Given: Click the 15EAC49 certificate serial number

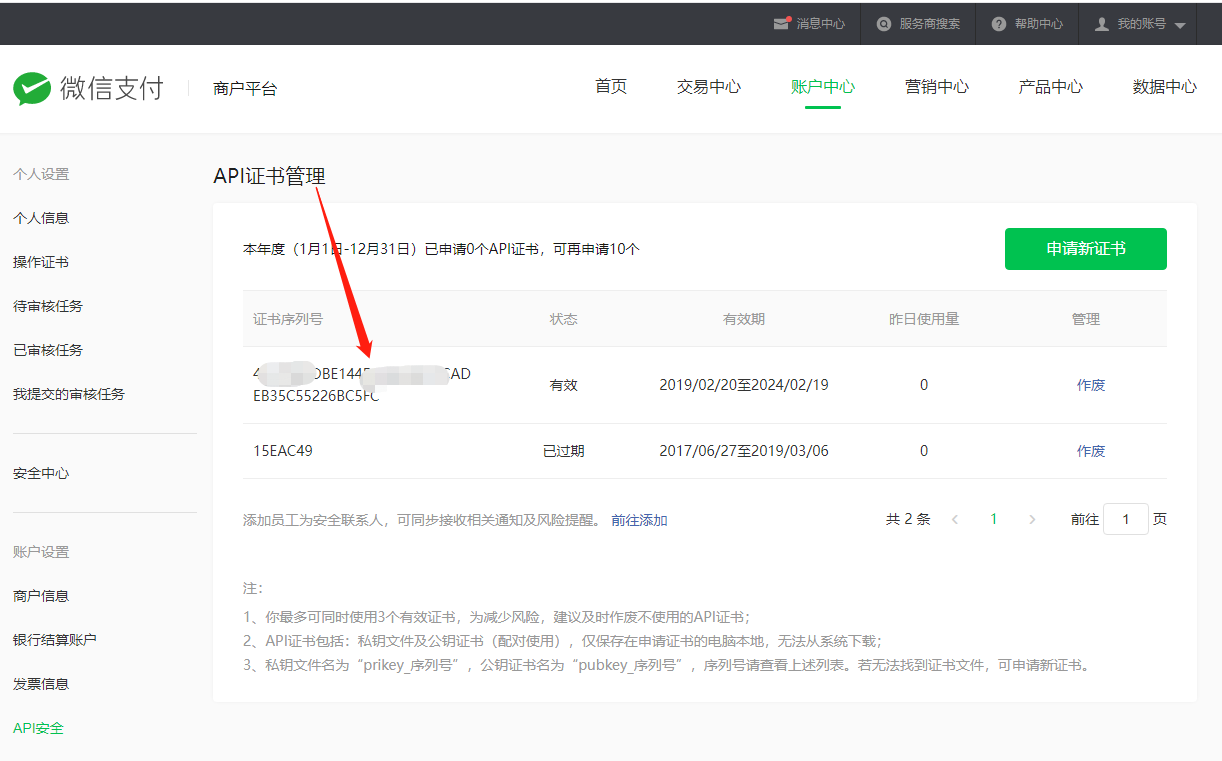Looking at the screenshot, I should [x=283, y=451].
